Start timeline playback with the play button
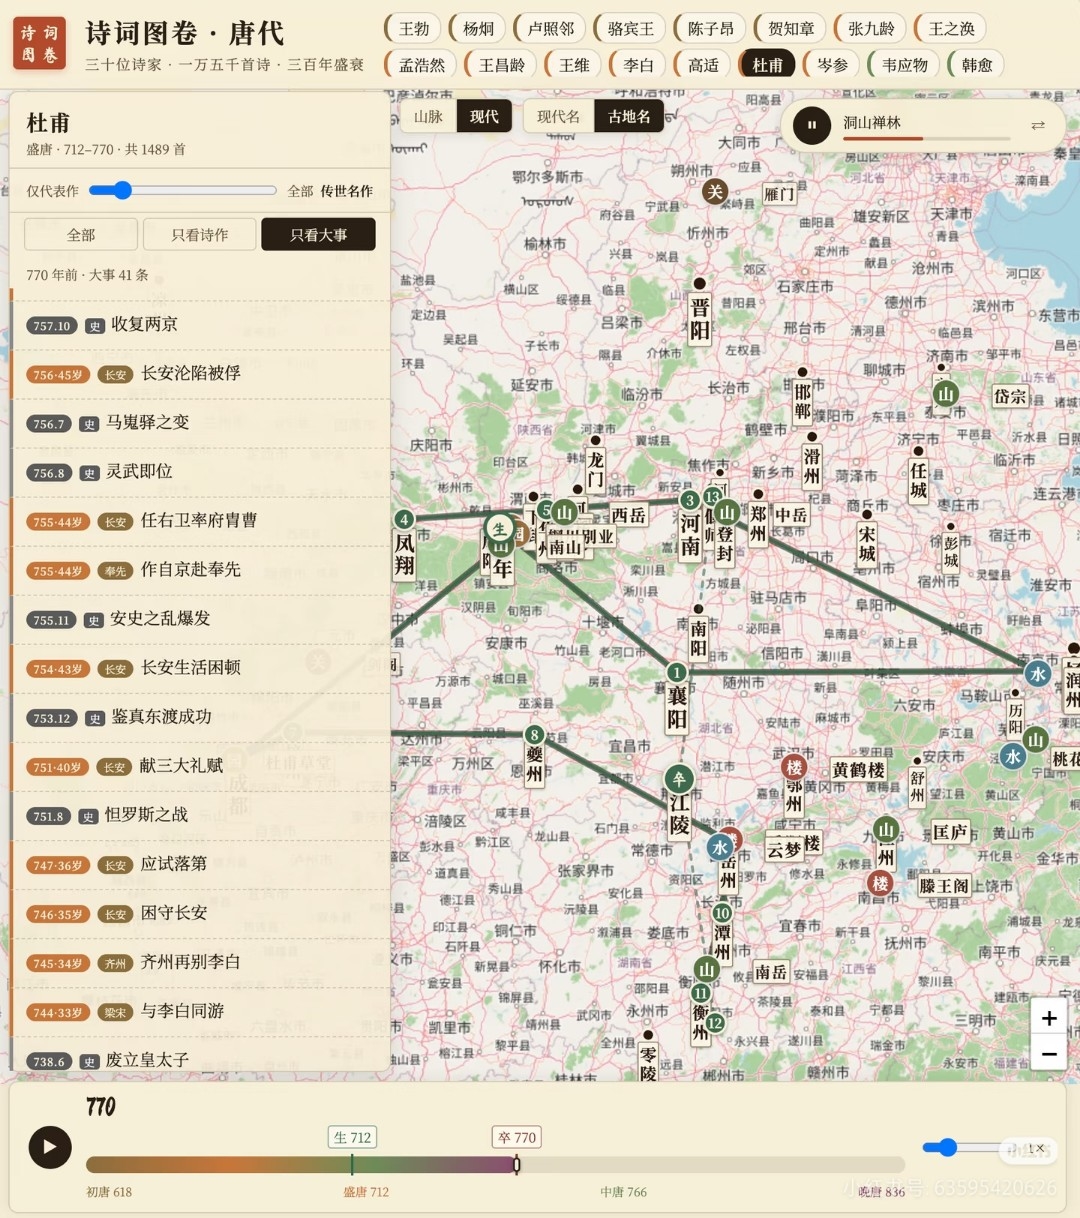Screen dimensions: 1080x1218 click(50, 1147)
